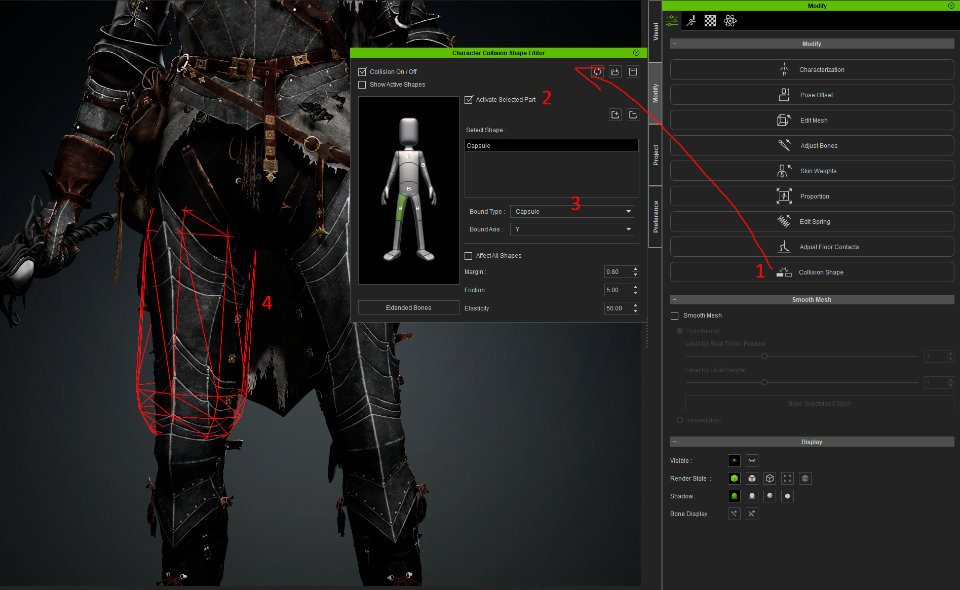The width and height of the screenshot is (960, 590).
Task: Open the Visual side tab
Action: (x=656, y=32)
